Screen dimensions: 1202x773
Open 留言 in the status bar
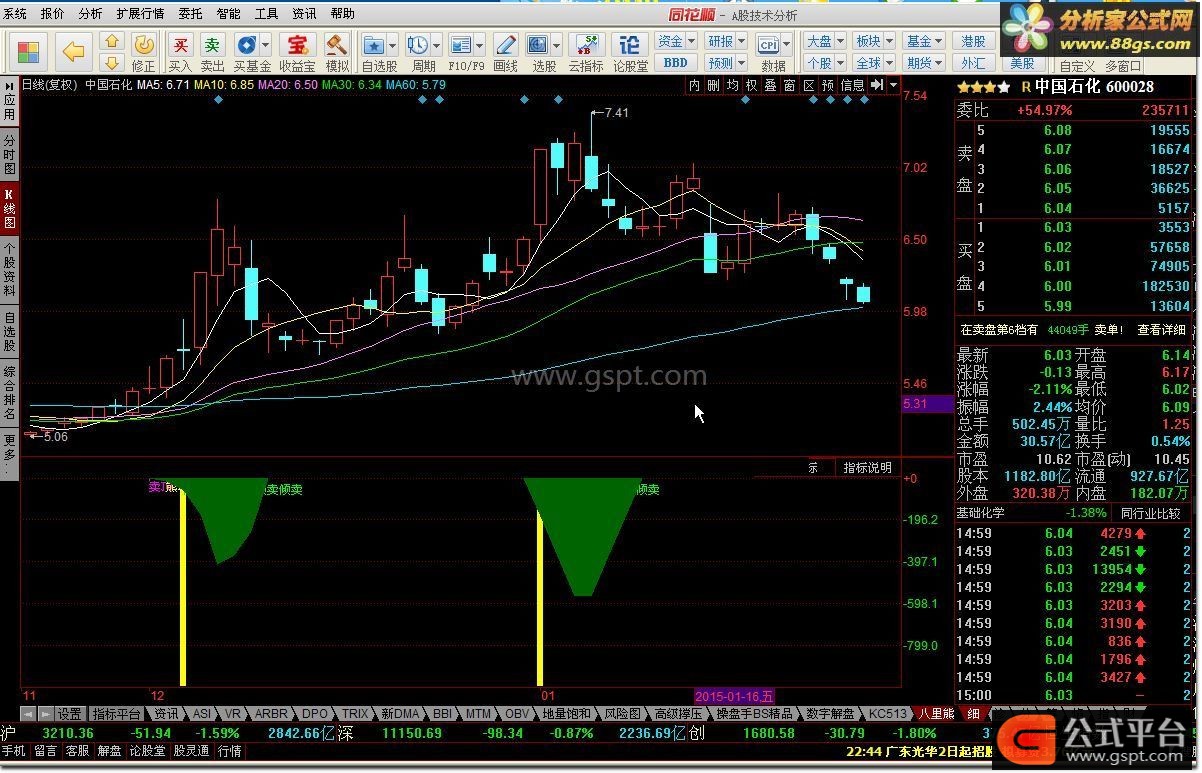[45, 750]
